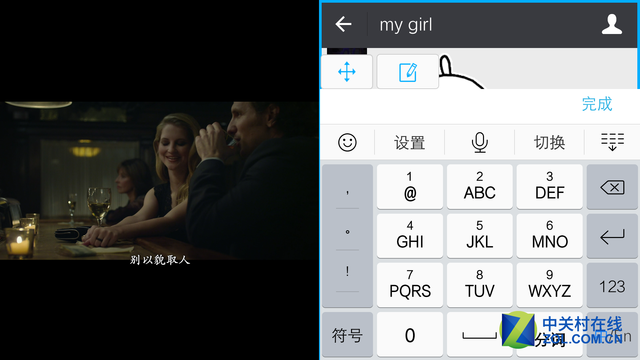
Task: Tap the Chinese period 。 key
Action: tap(347, 232)
